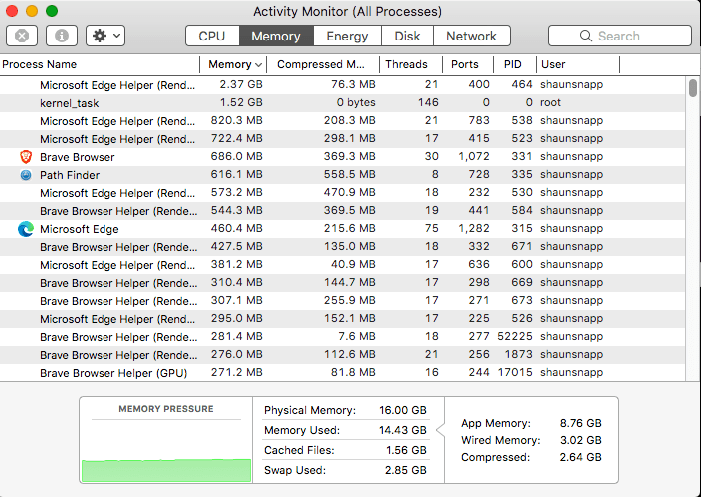Open the Energy tab
The image size is (701, 497).
(x=347, y=36)
